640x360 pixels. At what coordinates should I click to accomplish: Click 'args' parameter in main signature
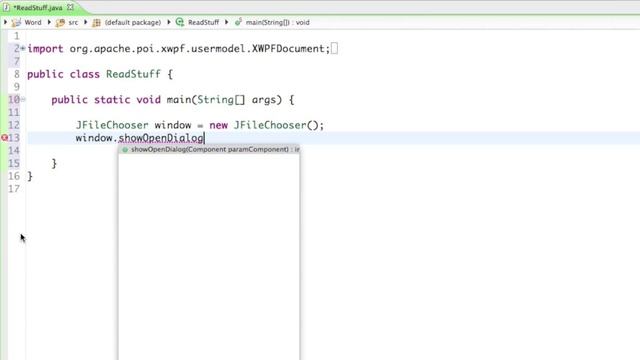click(x=264, y=100)
